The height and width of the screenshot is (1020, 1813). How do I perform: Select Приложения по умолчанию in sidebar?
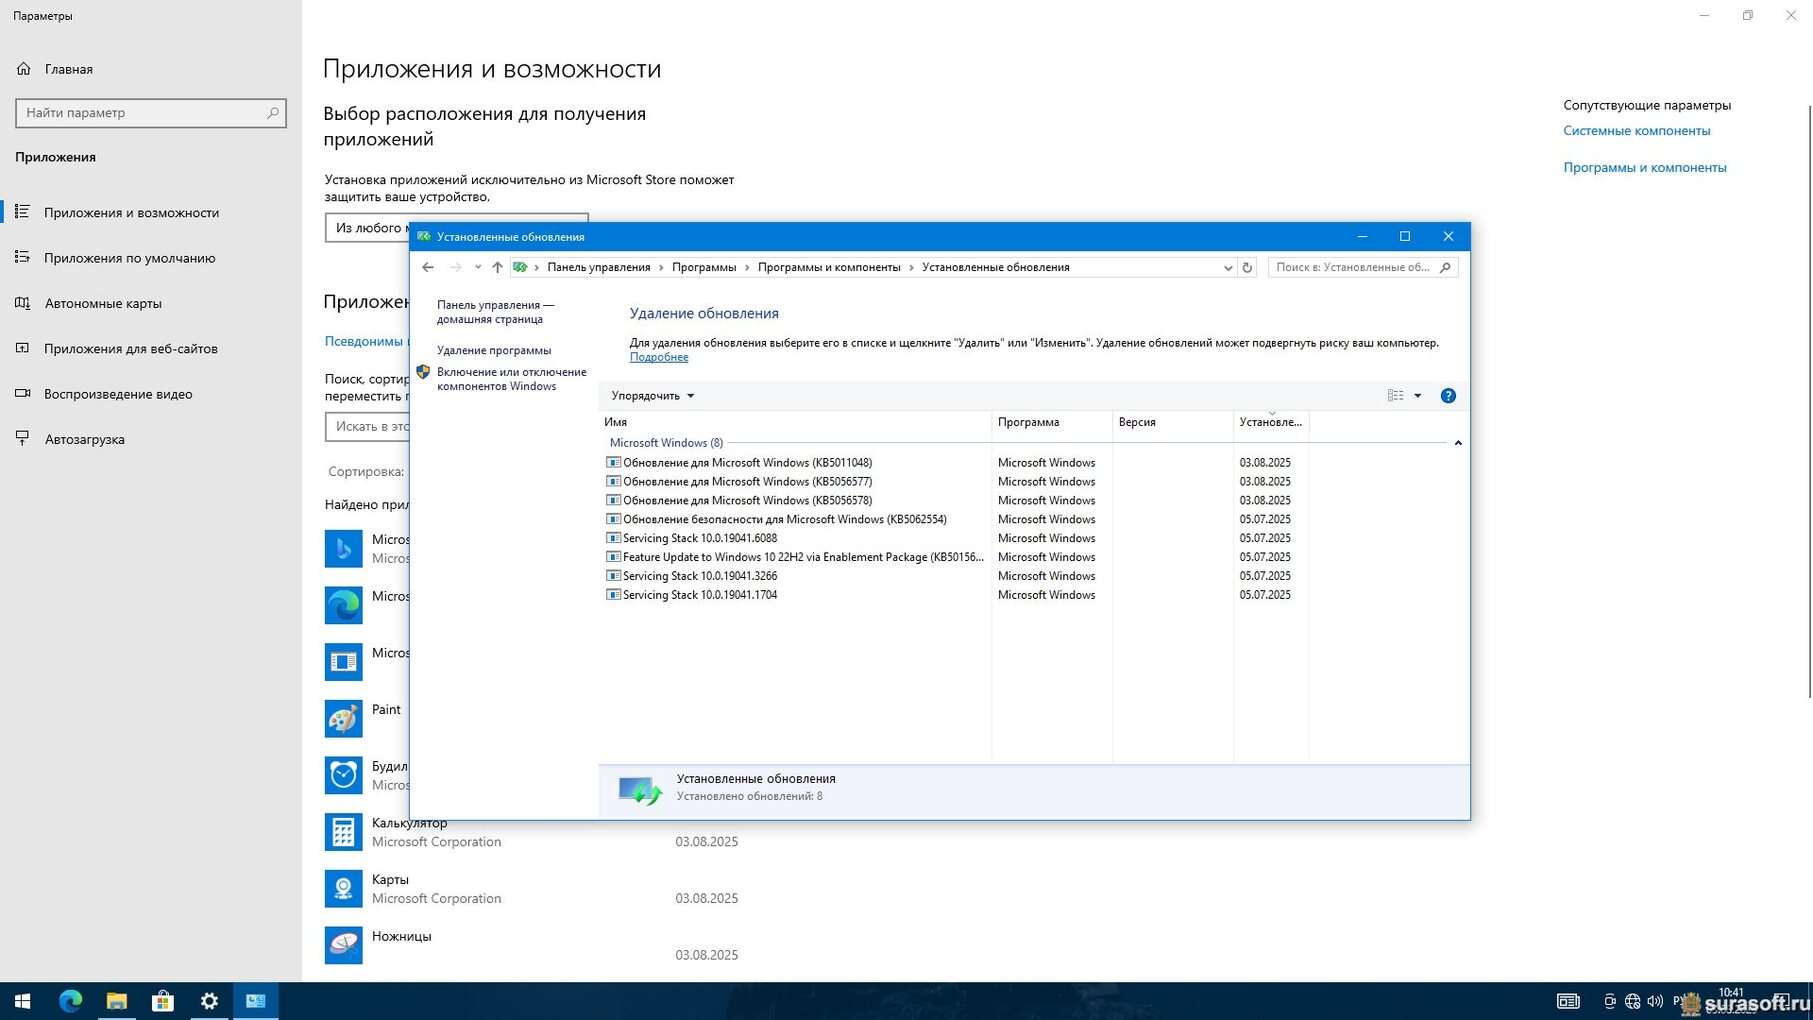[129, 258]
